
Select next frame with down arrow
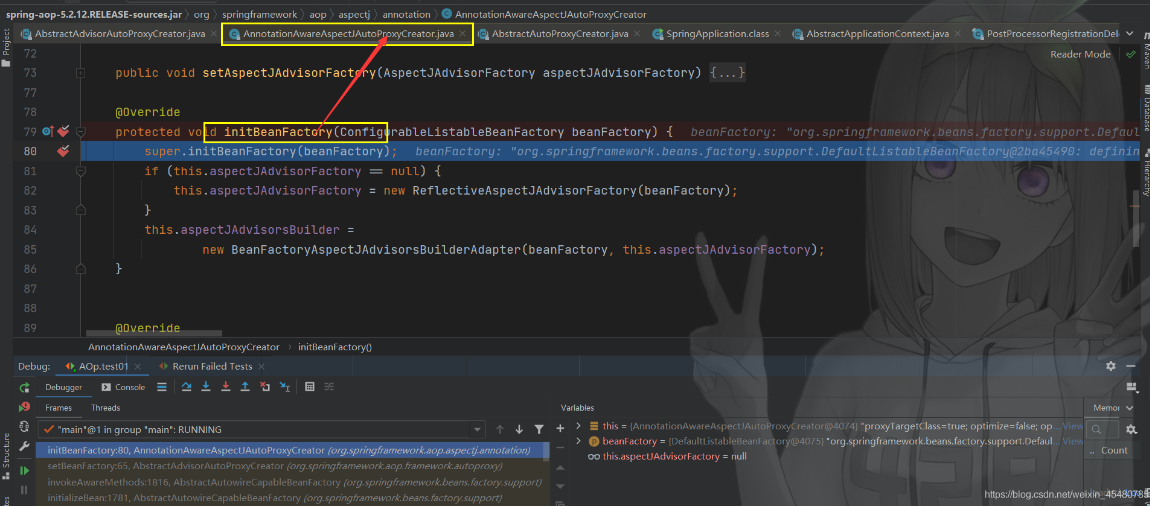pyautogui.click(x=519, y=429)
